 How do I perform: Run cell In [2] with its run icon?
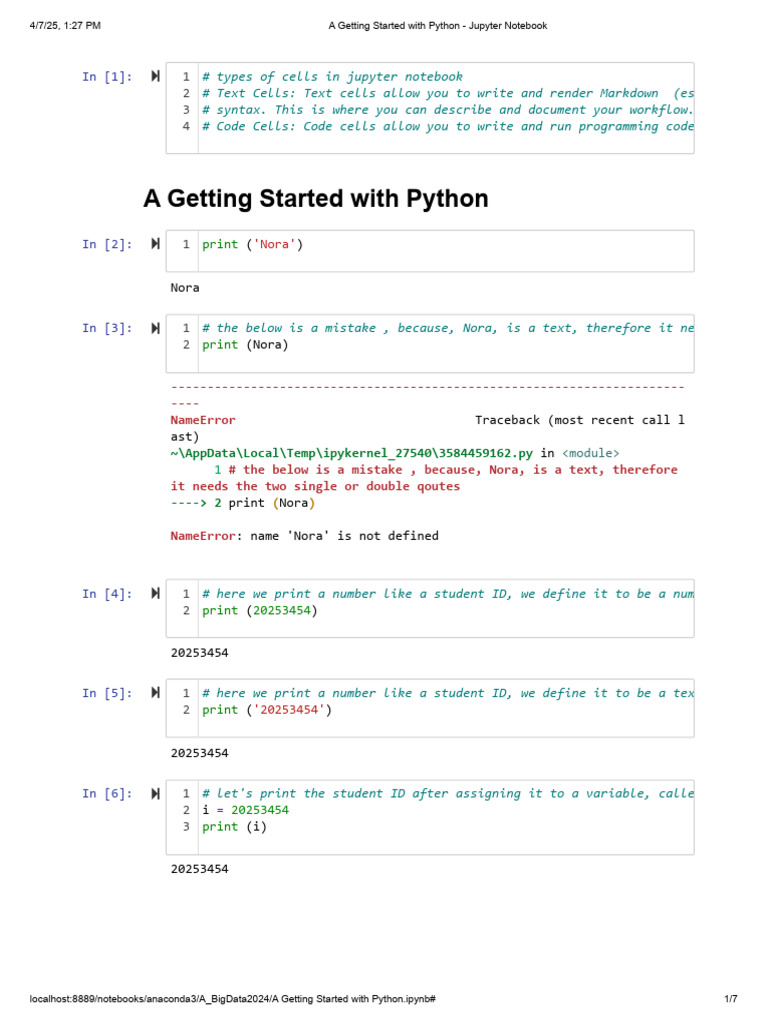pos(155,244)
